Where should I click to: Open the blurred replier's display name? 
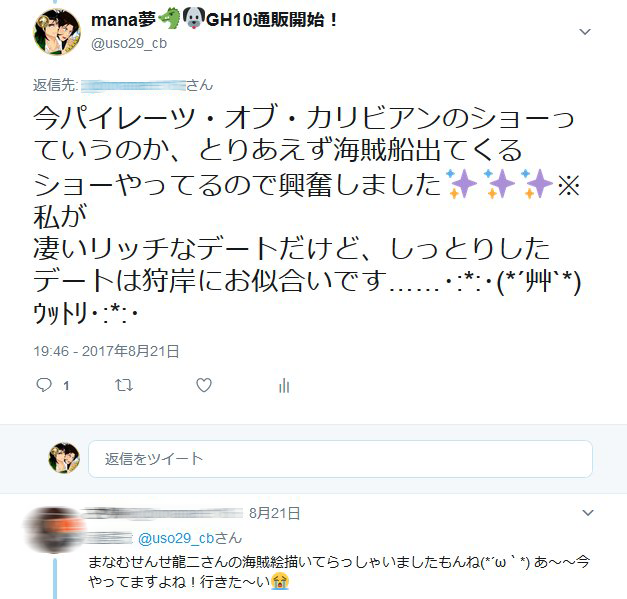162,513
